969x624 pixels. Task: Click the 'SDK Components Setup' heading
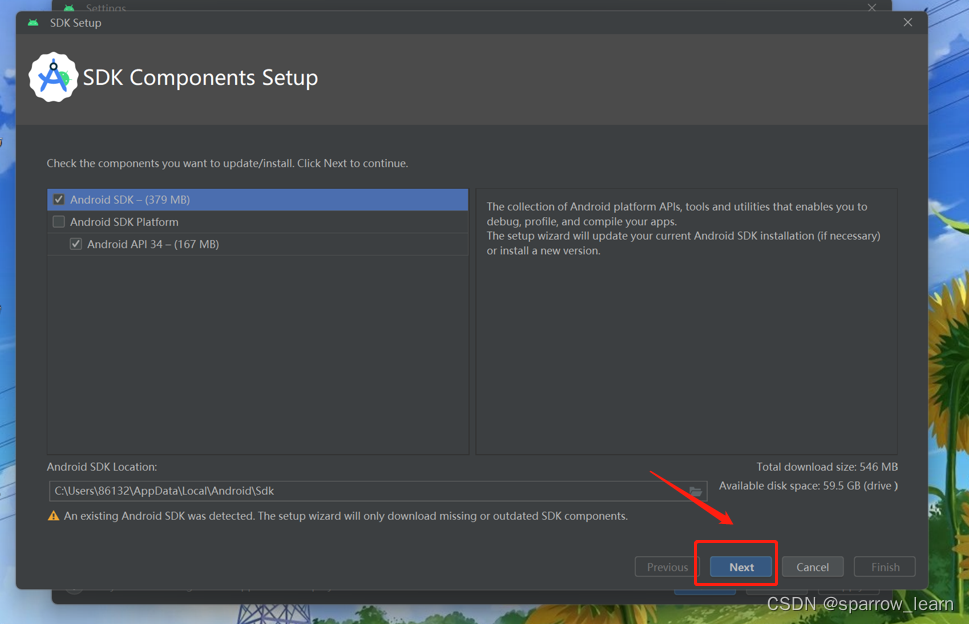pos(200,78)
